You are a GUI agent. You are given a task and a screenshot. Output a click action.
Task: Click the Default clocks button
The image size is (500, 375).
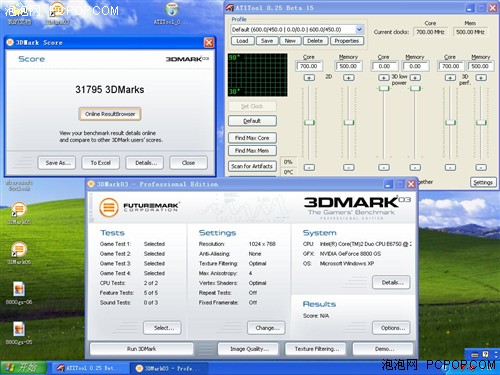252,121
